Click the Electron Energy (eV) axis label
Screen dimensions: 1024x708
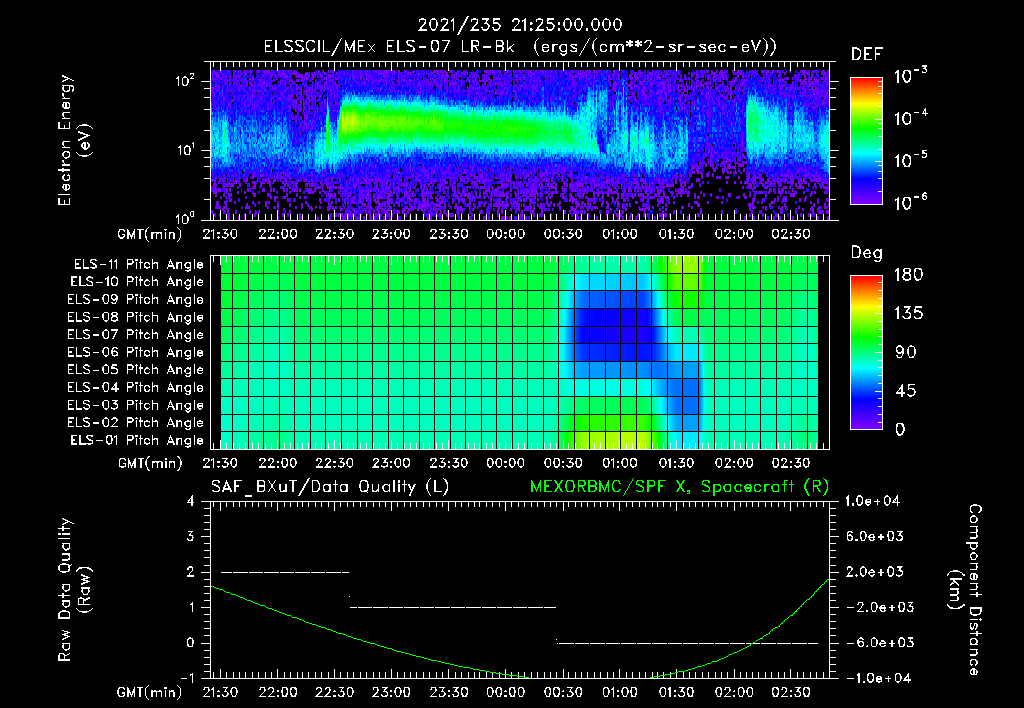pos(74,140)
